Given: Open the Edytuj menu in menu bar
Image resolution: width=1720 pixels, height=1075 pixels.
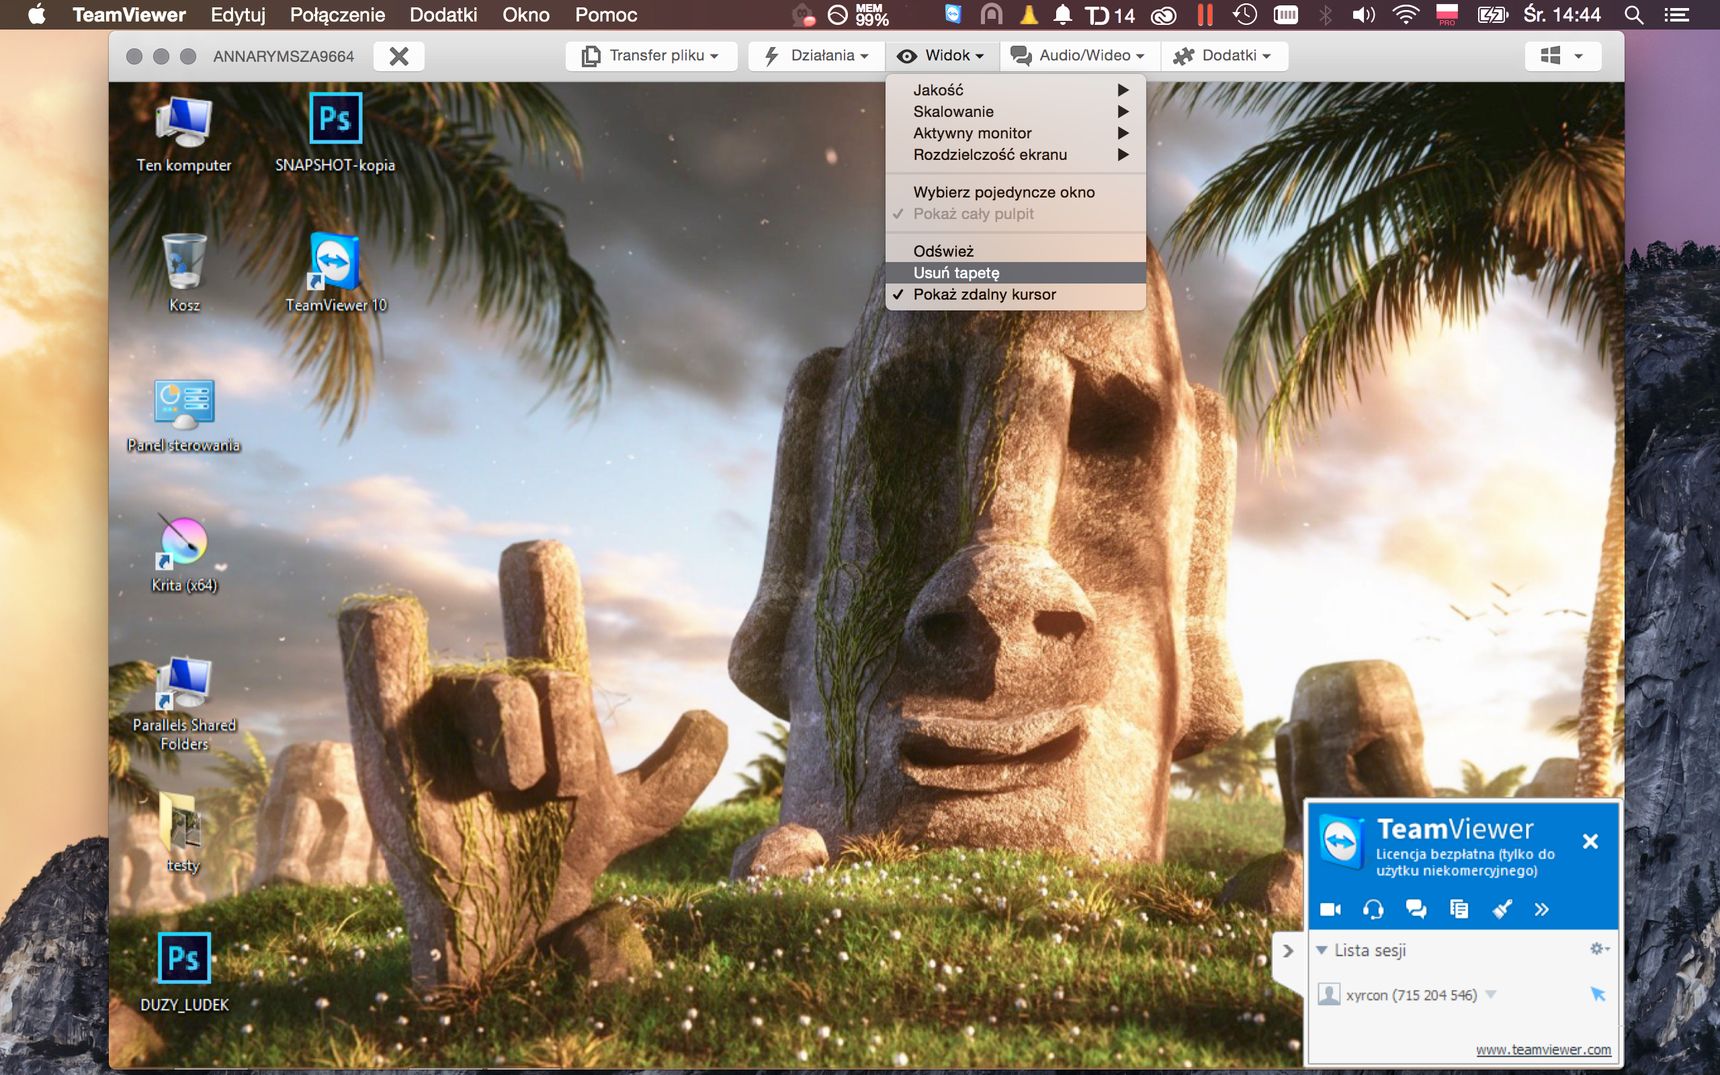Looking at the screenshot, I should coord(238,15).
